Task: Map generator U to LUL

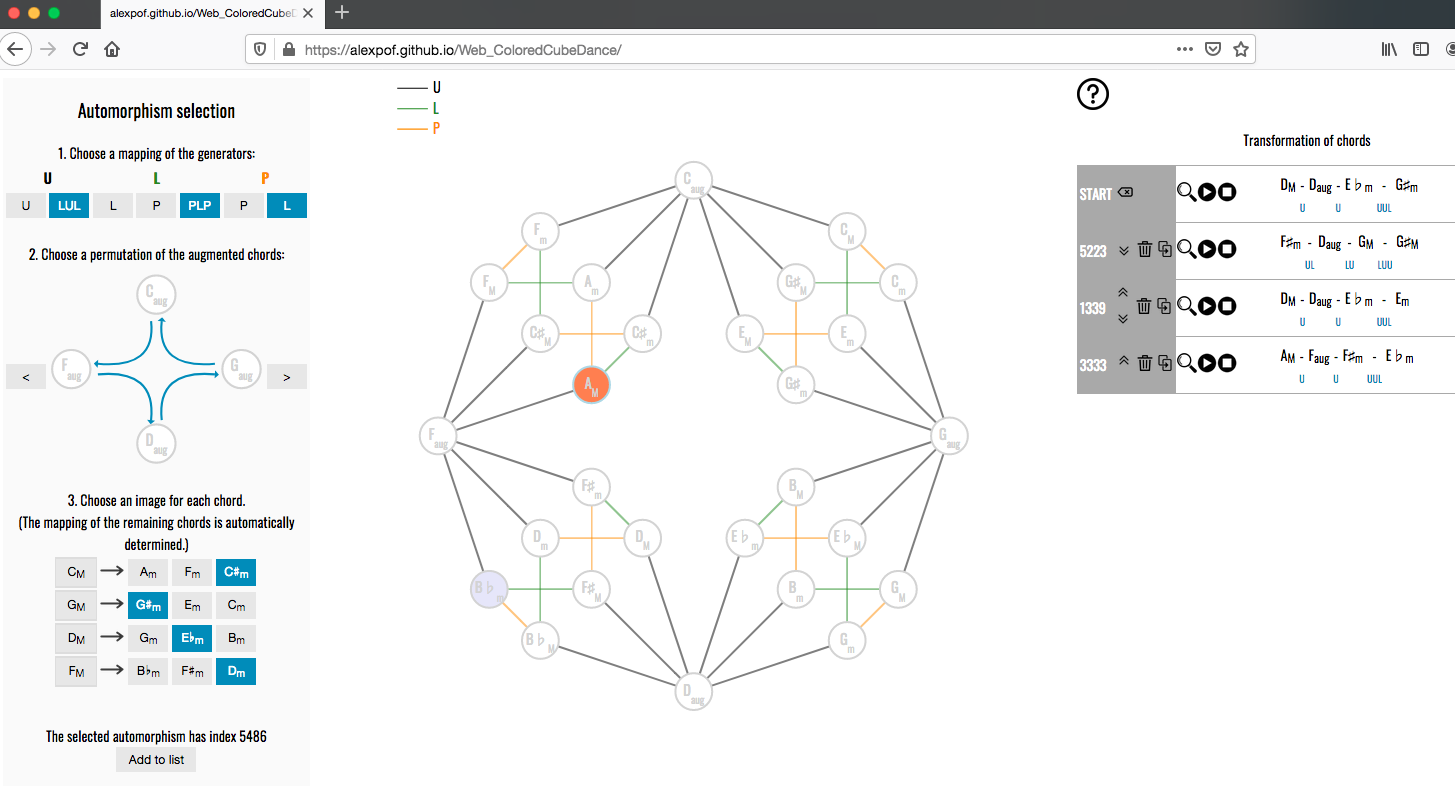Action: (69, 205)
